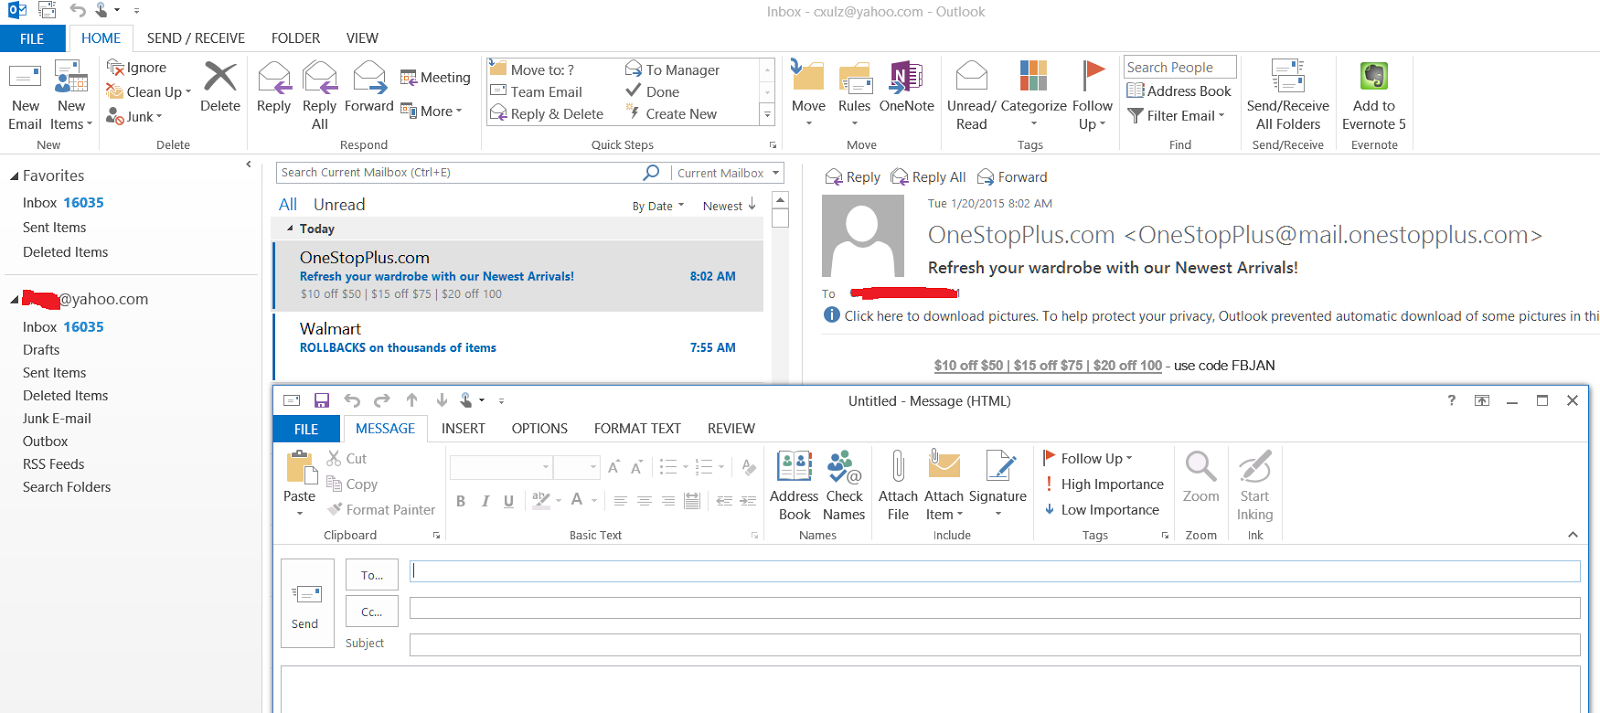Click Send/Receive All Folders

pyautogui.click(x=1288, y=95)
